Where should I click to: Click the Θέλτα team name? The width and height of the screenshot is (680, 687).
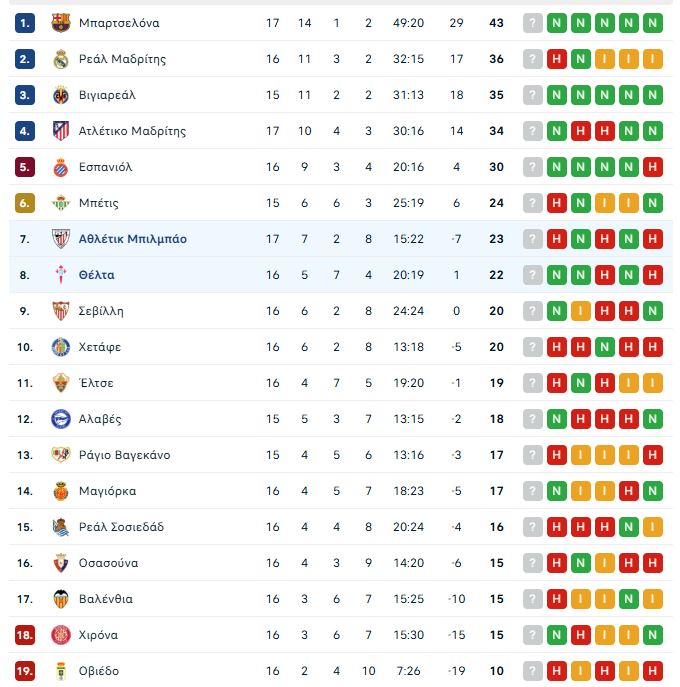(96, 275)
